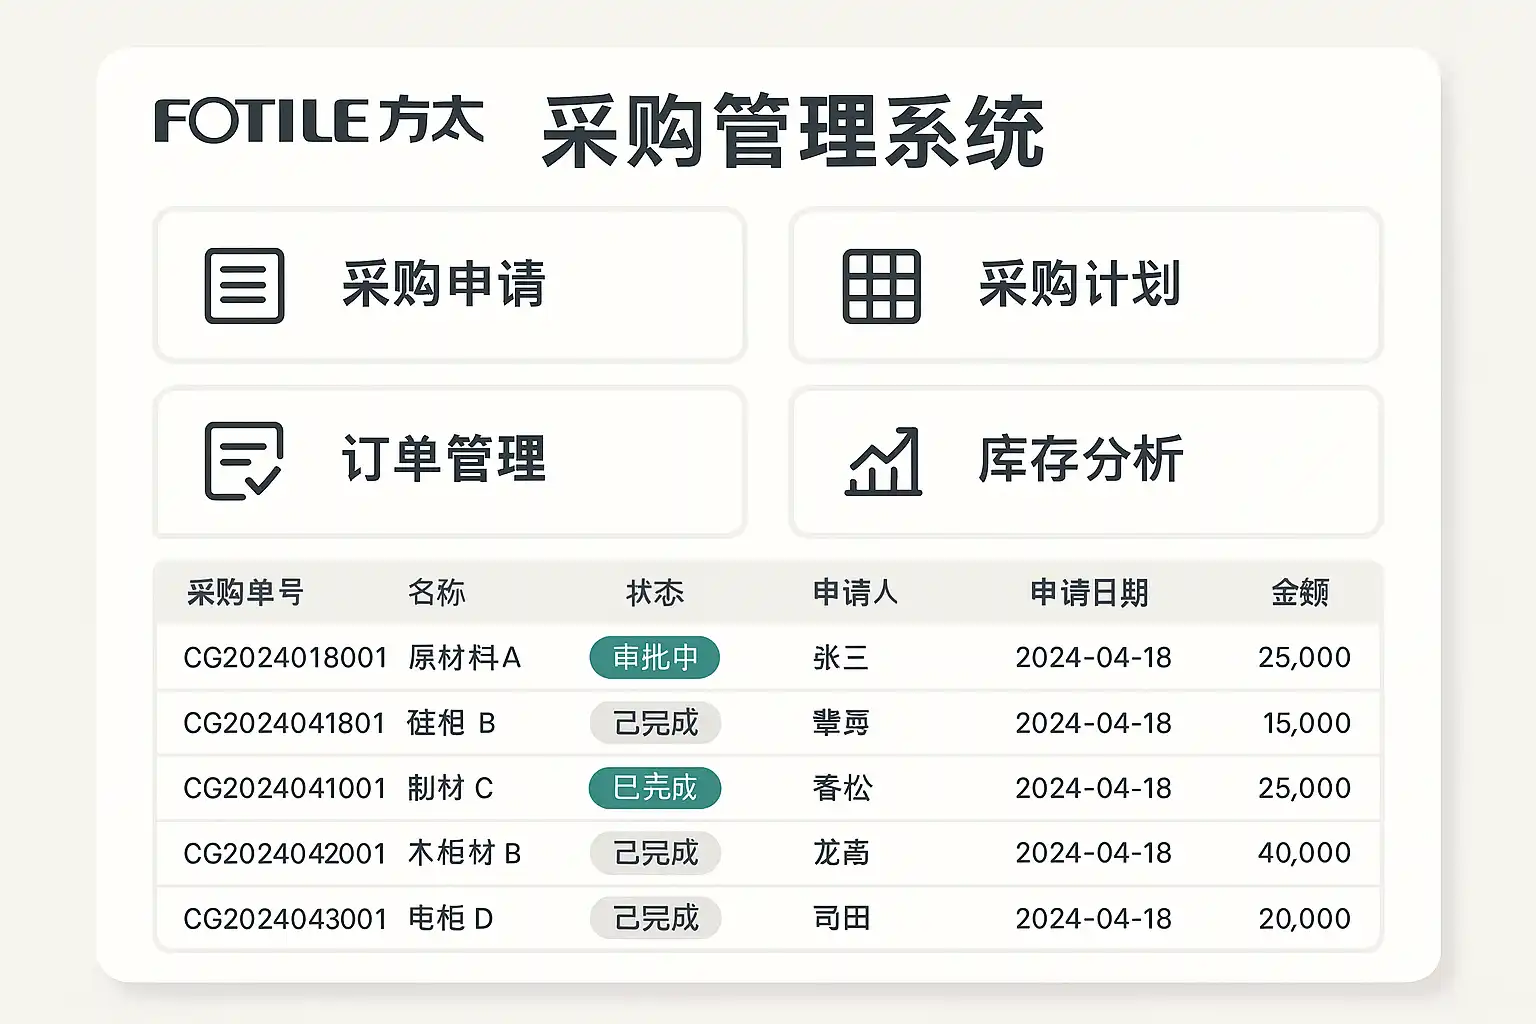Select order number CG2024018001
This screenshot has width=1536, height=1024.
[285, 658]
